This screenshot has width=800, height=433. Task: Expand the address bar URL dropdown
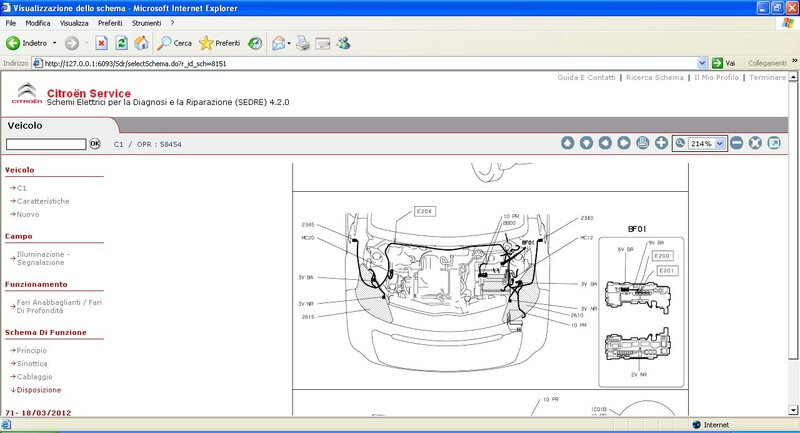pyautogui.click(x=703, y=62)
